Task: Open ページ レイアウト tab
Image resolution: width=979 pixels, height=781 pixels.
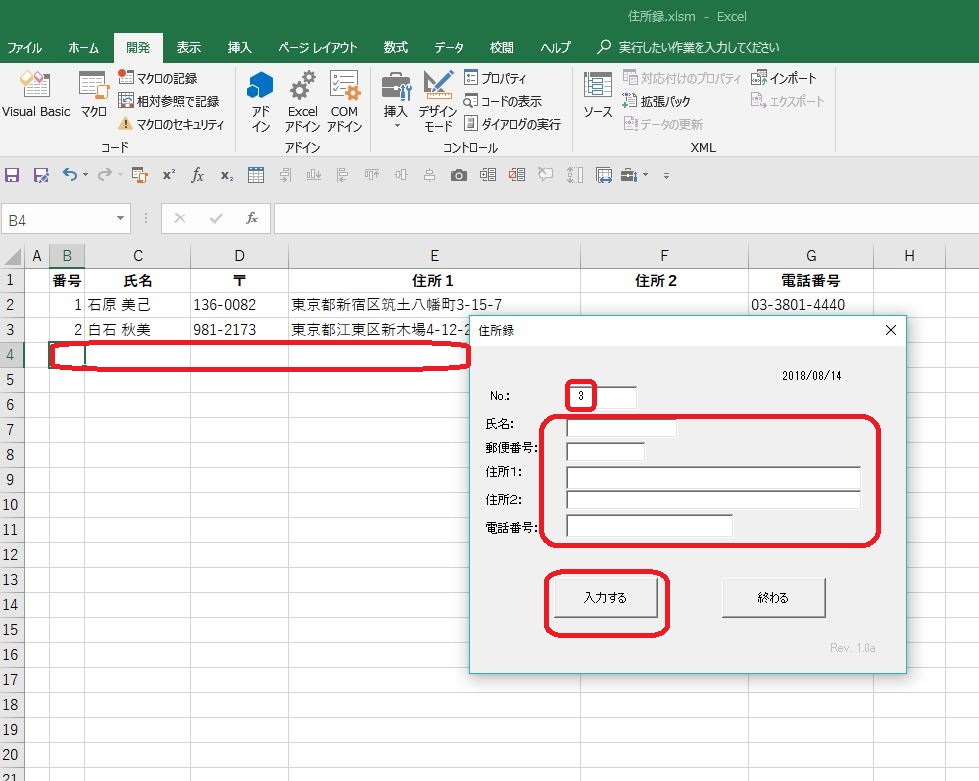Action: (317, 48)
